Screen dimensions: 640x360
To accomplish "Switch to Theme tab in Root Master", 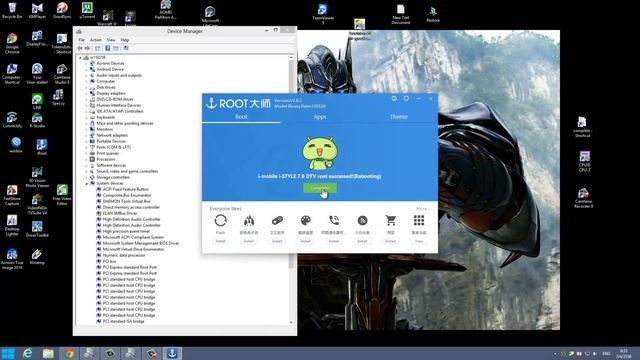I will pyautogui.click(x=399, y=117).
